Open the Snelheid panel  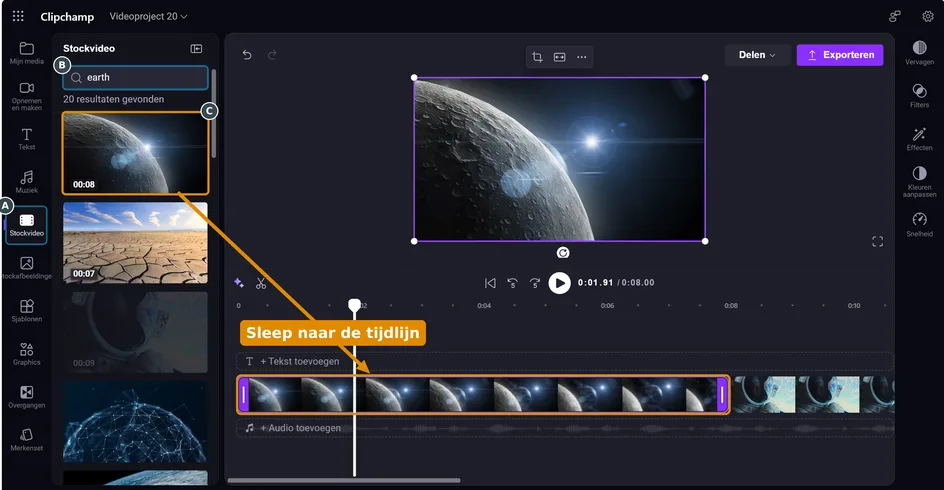(919, 225)
